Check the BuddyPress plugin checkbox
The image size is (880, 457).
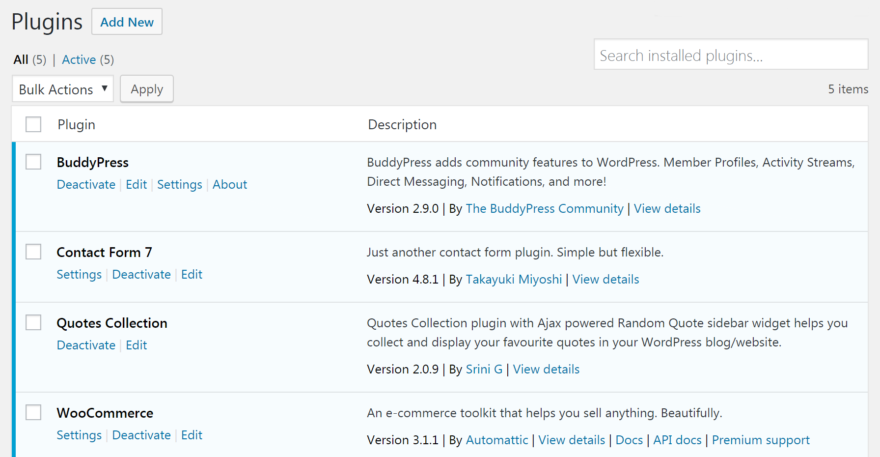(34, 162)
